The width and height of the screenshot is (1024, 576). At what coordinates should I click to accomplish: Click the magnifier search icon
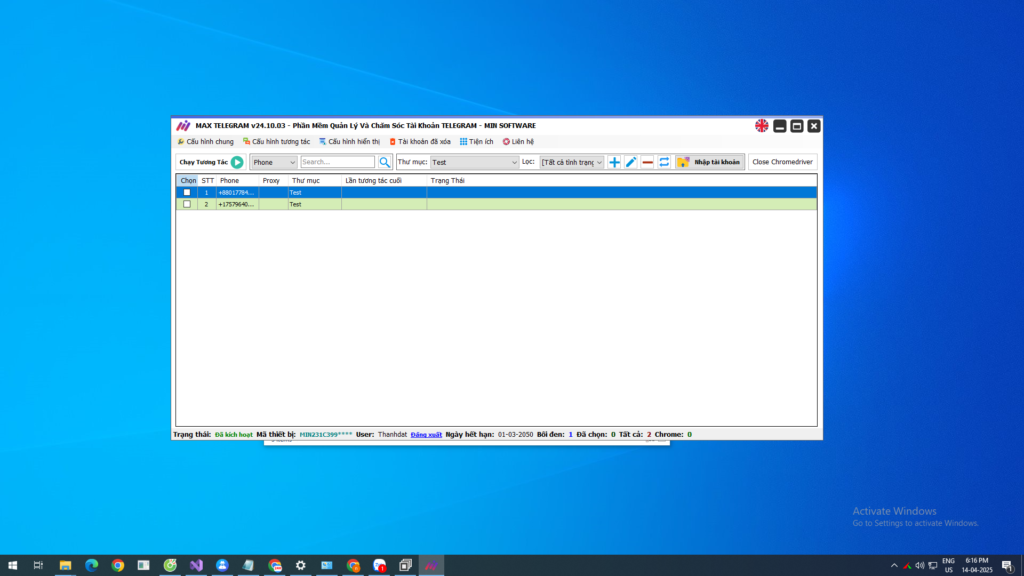[x=384, y=162]
